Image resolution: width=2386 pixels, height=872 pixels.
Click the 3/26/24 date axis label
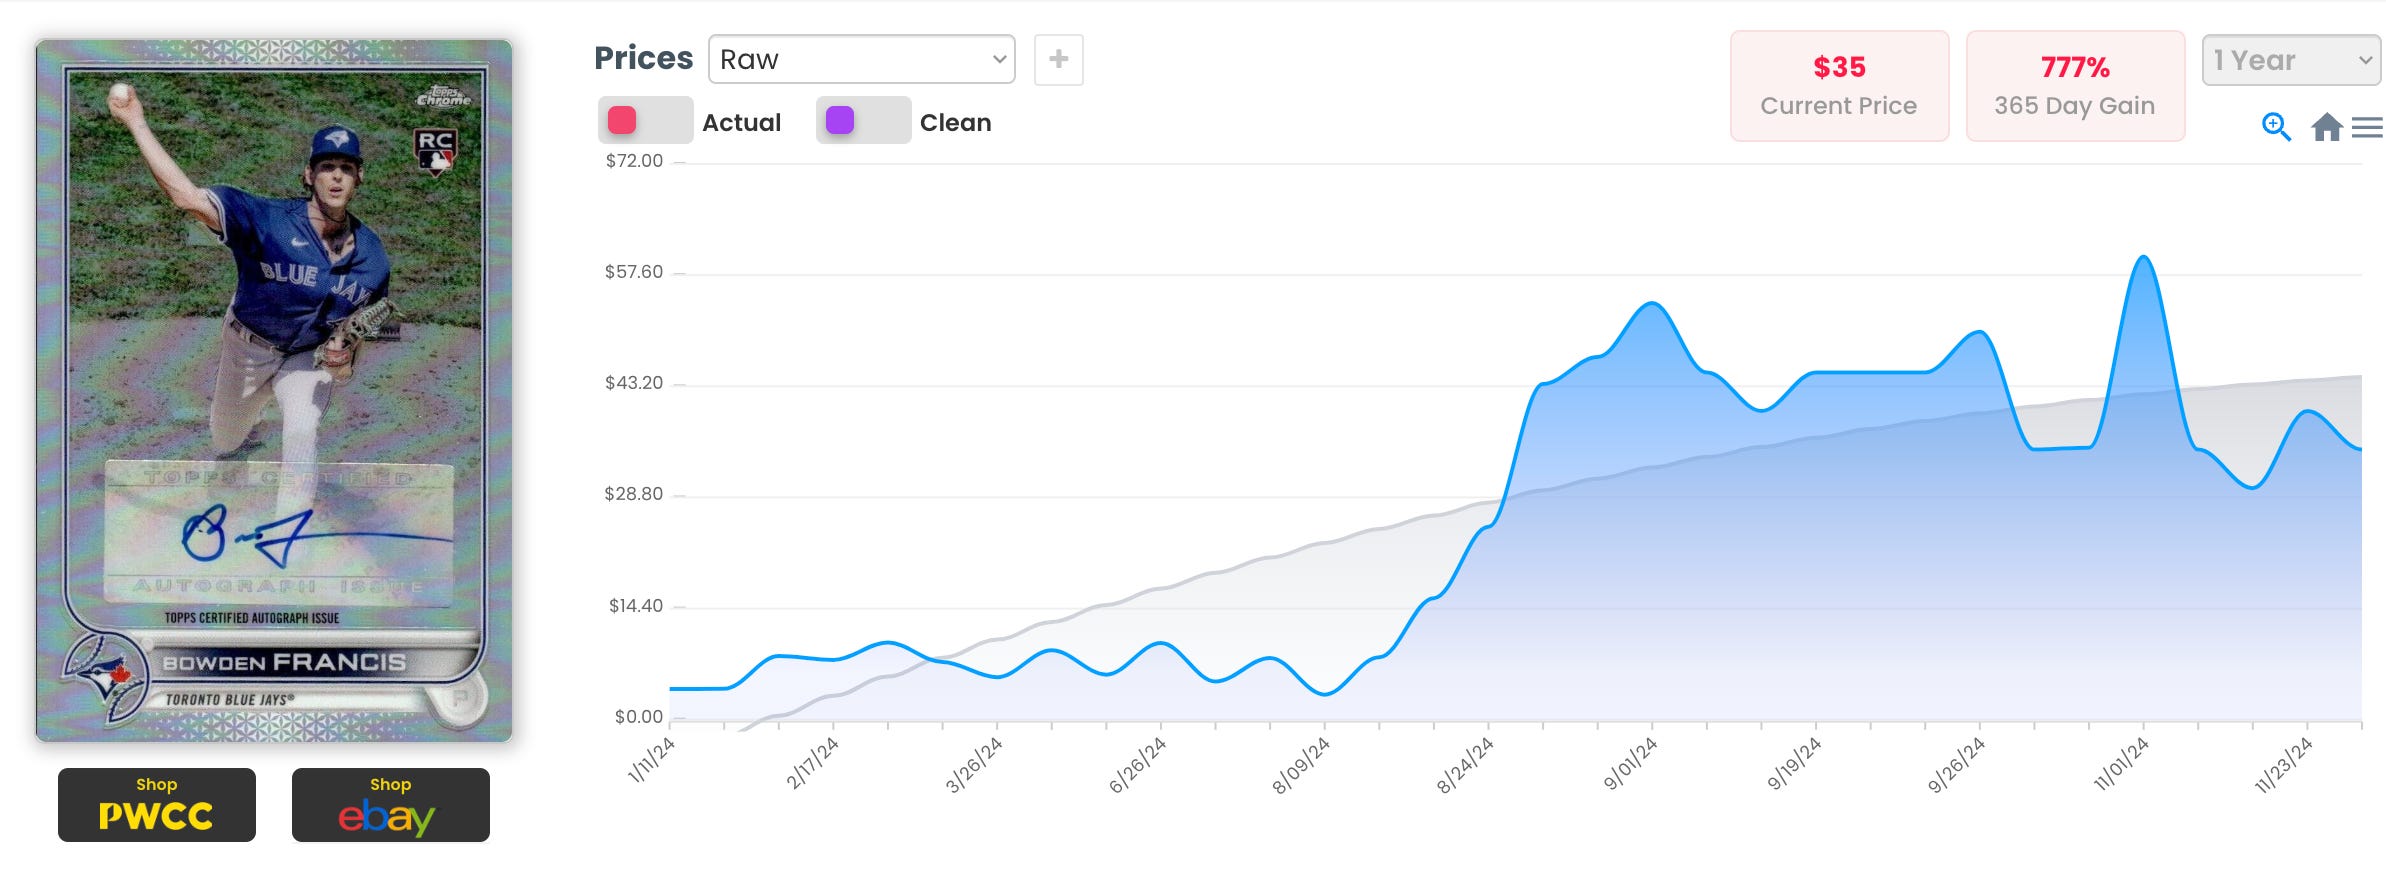tap(974, 765)
